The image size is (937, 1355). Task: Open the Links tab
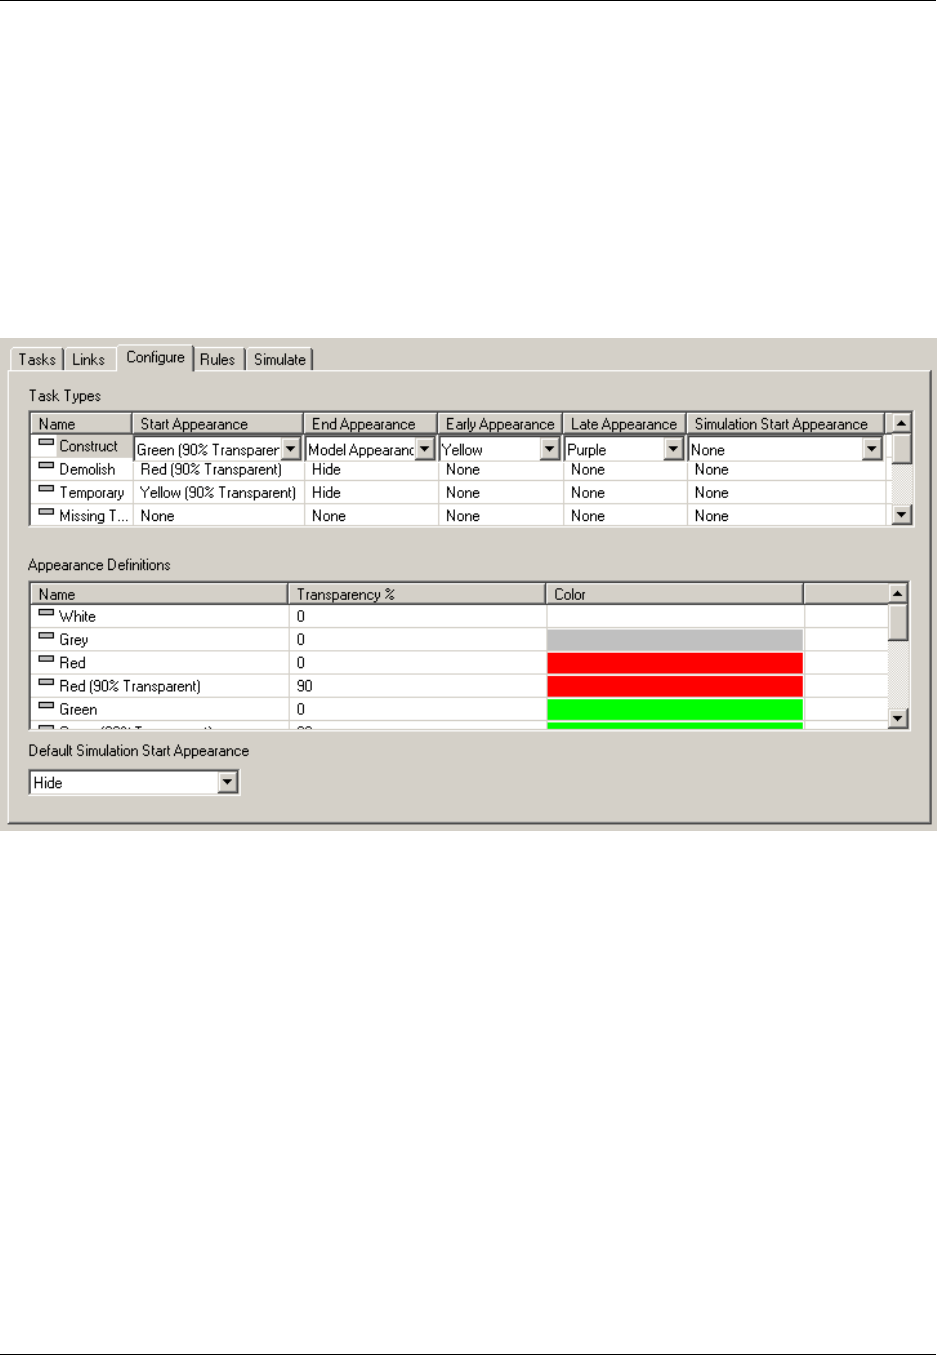point(88,359)
